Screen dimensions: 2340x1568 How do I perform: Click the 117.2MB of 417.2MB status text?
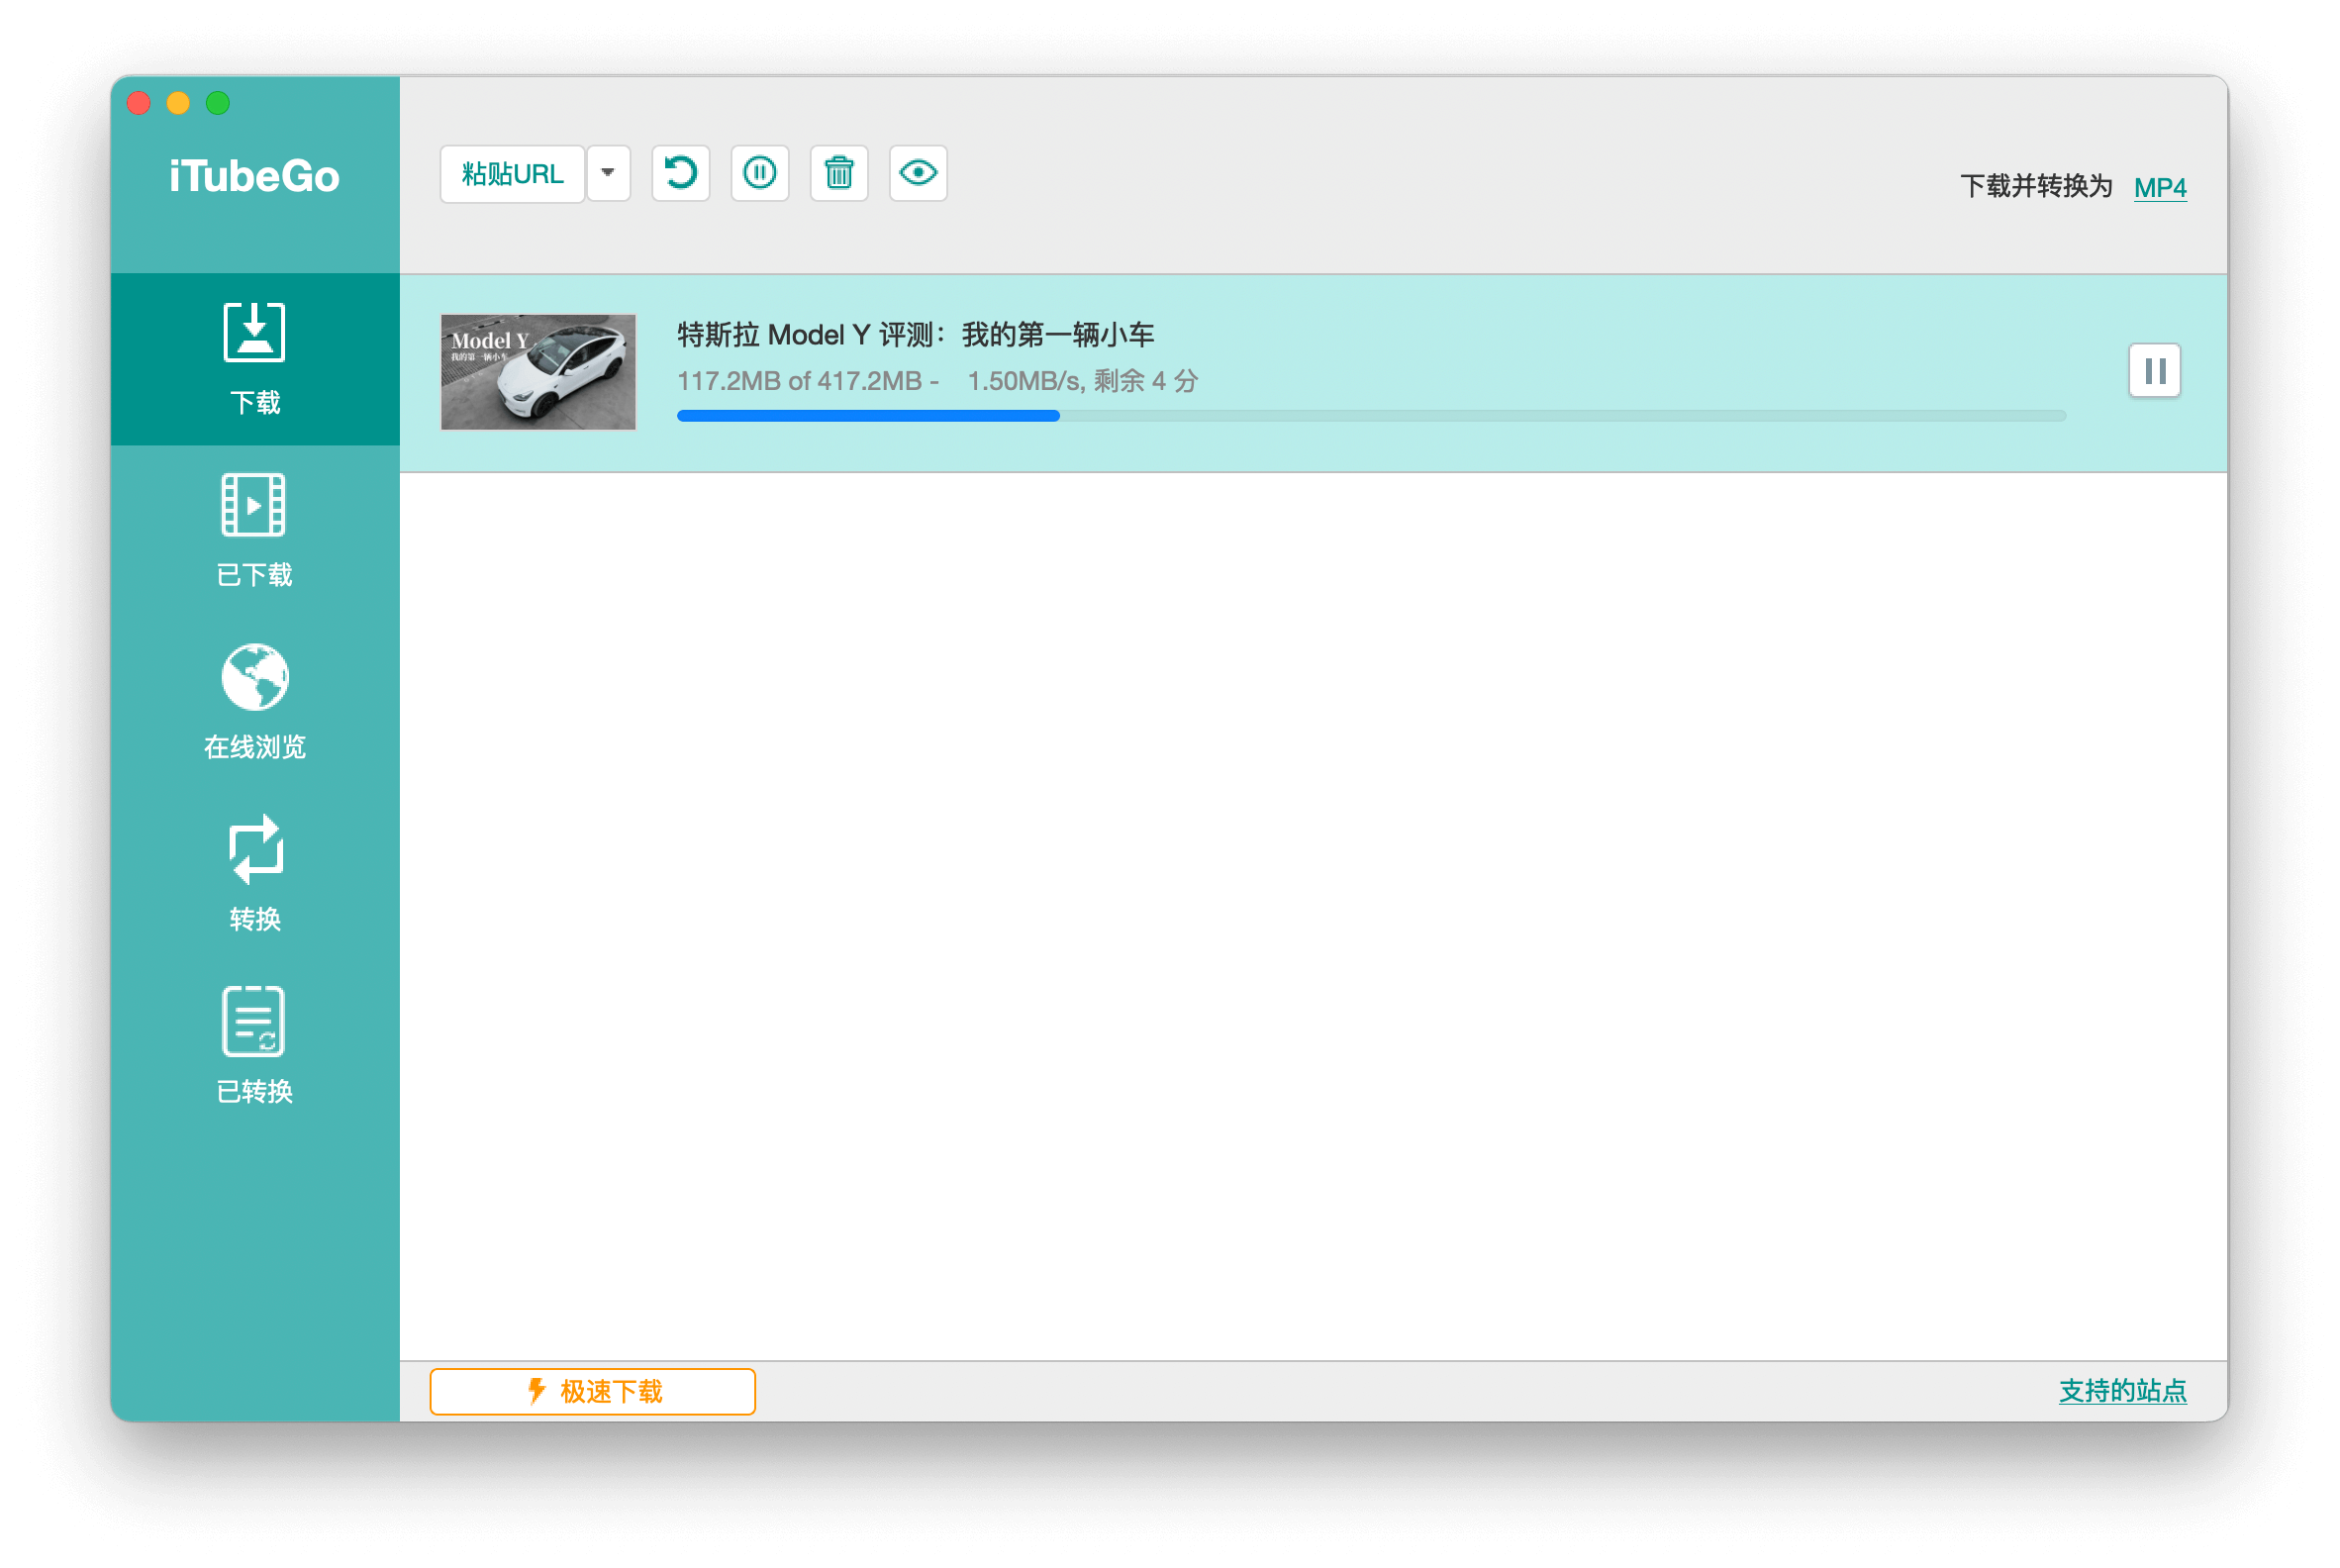938,381
